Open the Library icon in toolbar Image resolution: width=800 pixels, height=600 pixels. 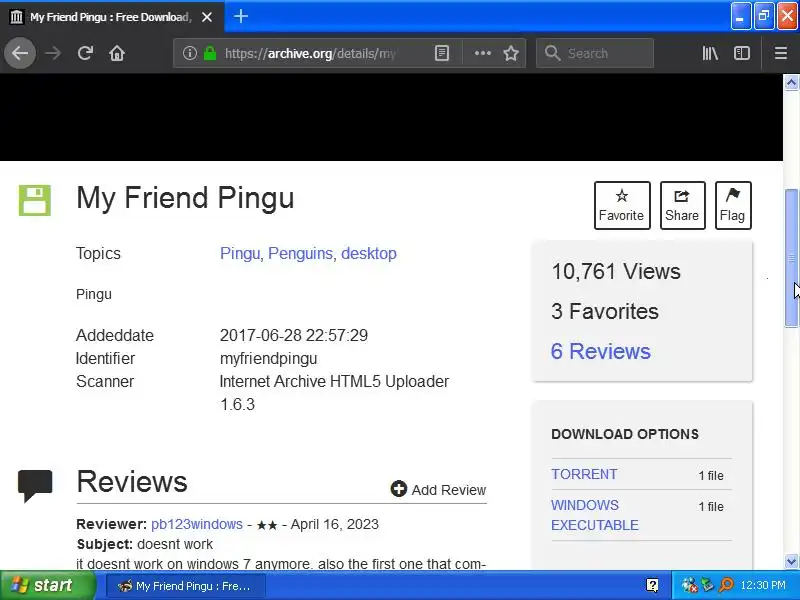point(710,53)
